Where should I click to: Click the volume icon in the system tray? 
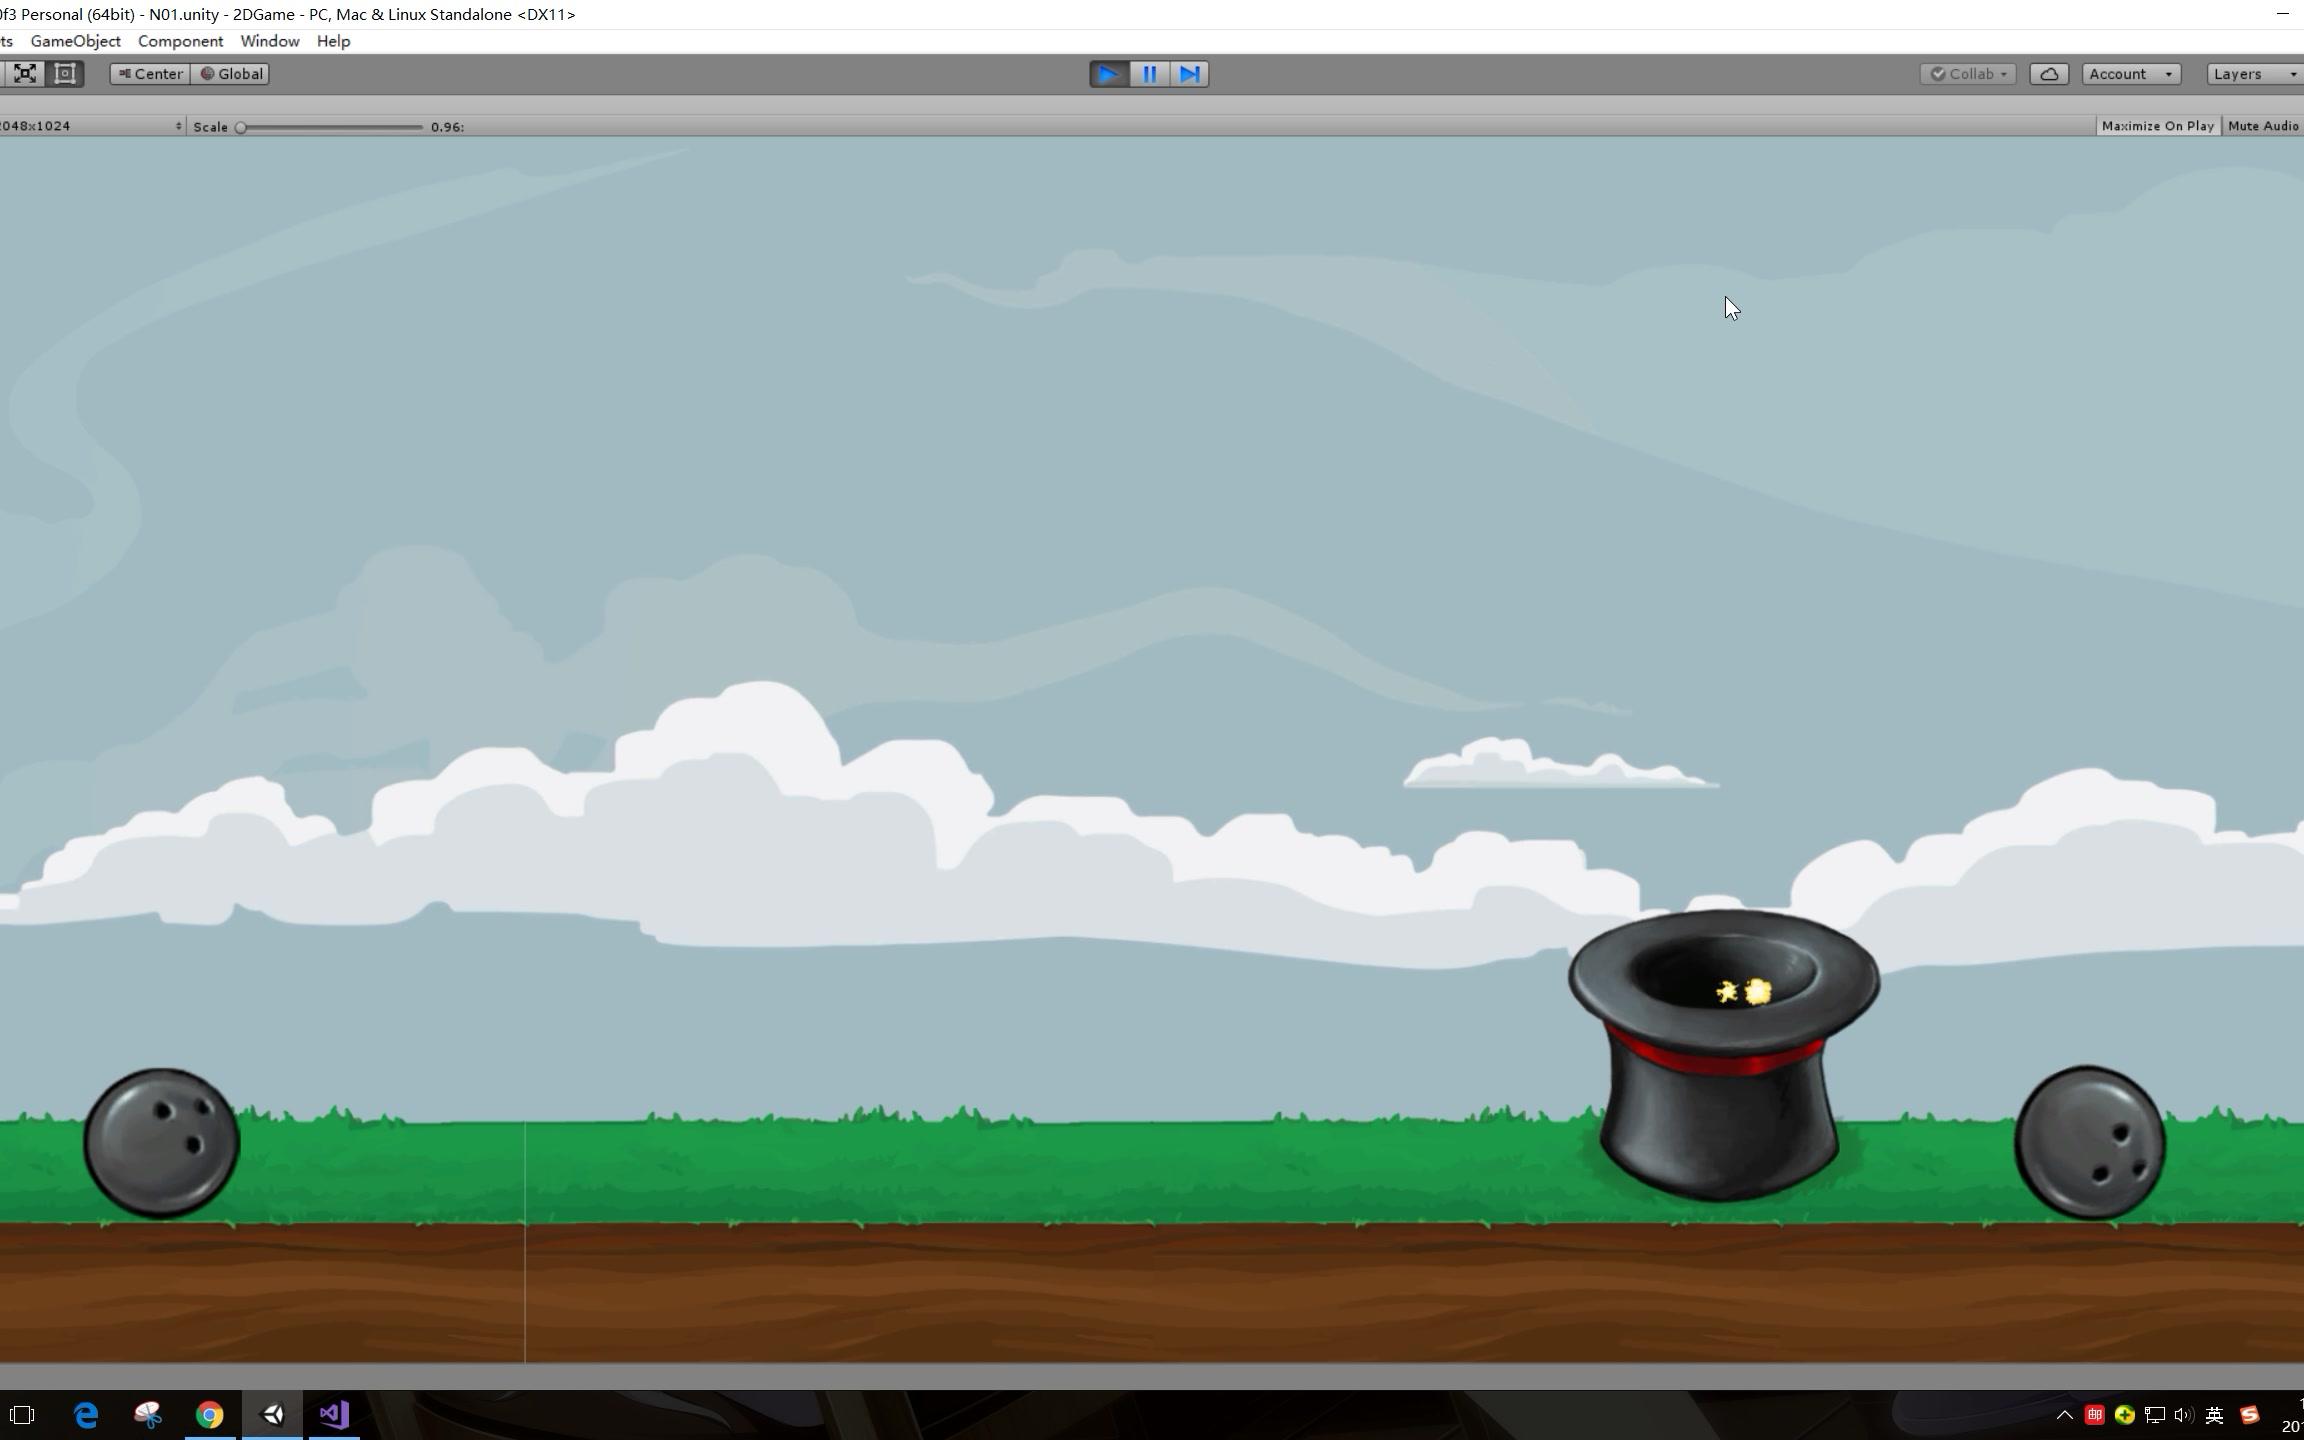(2183, 1414)
